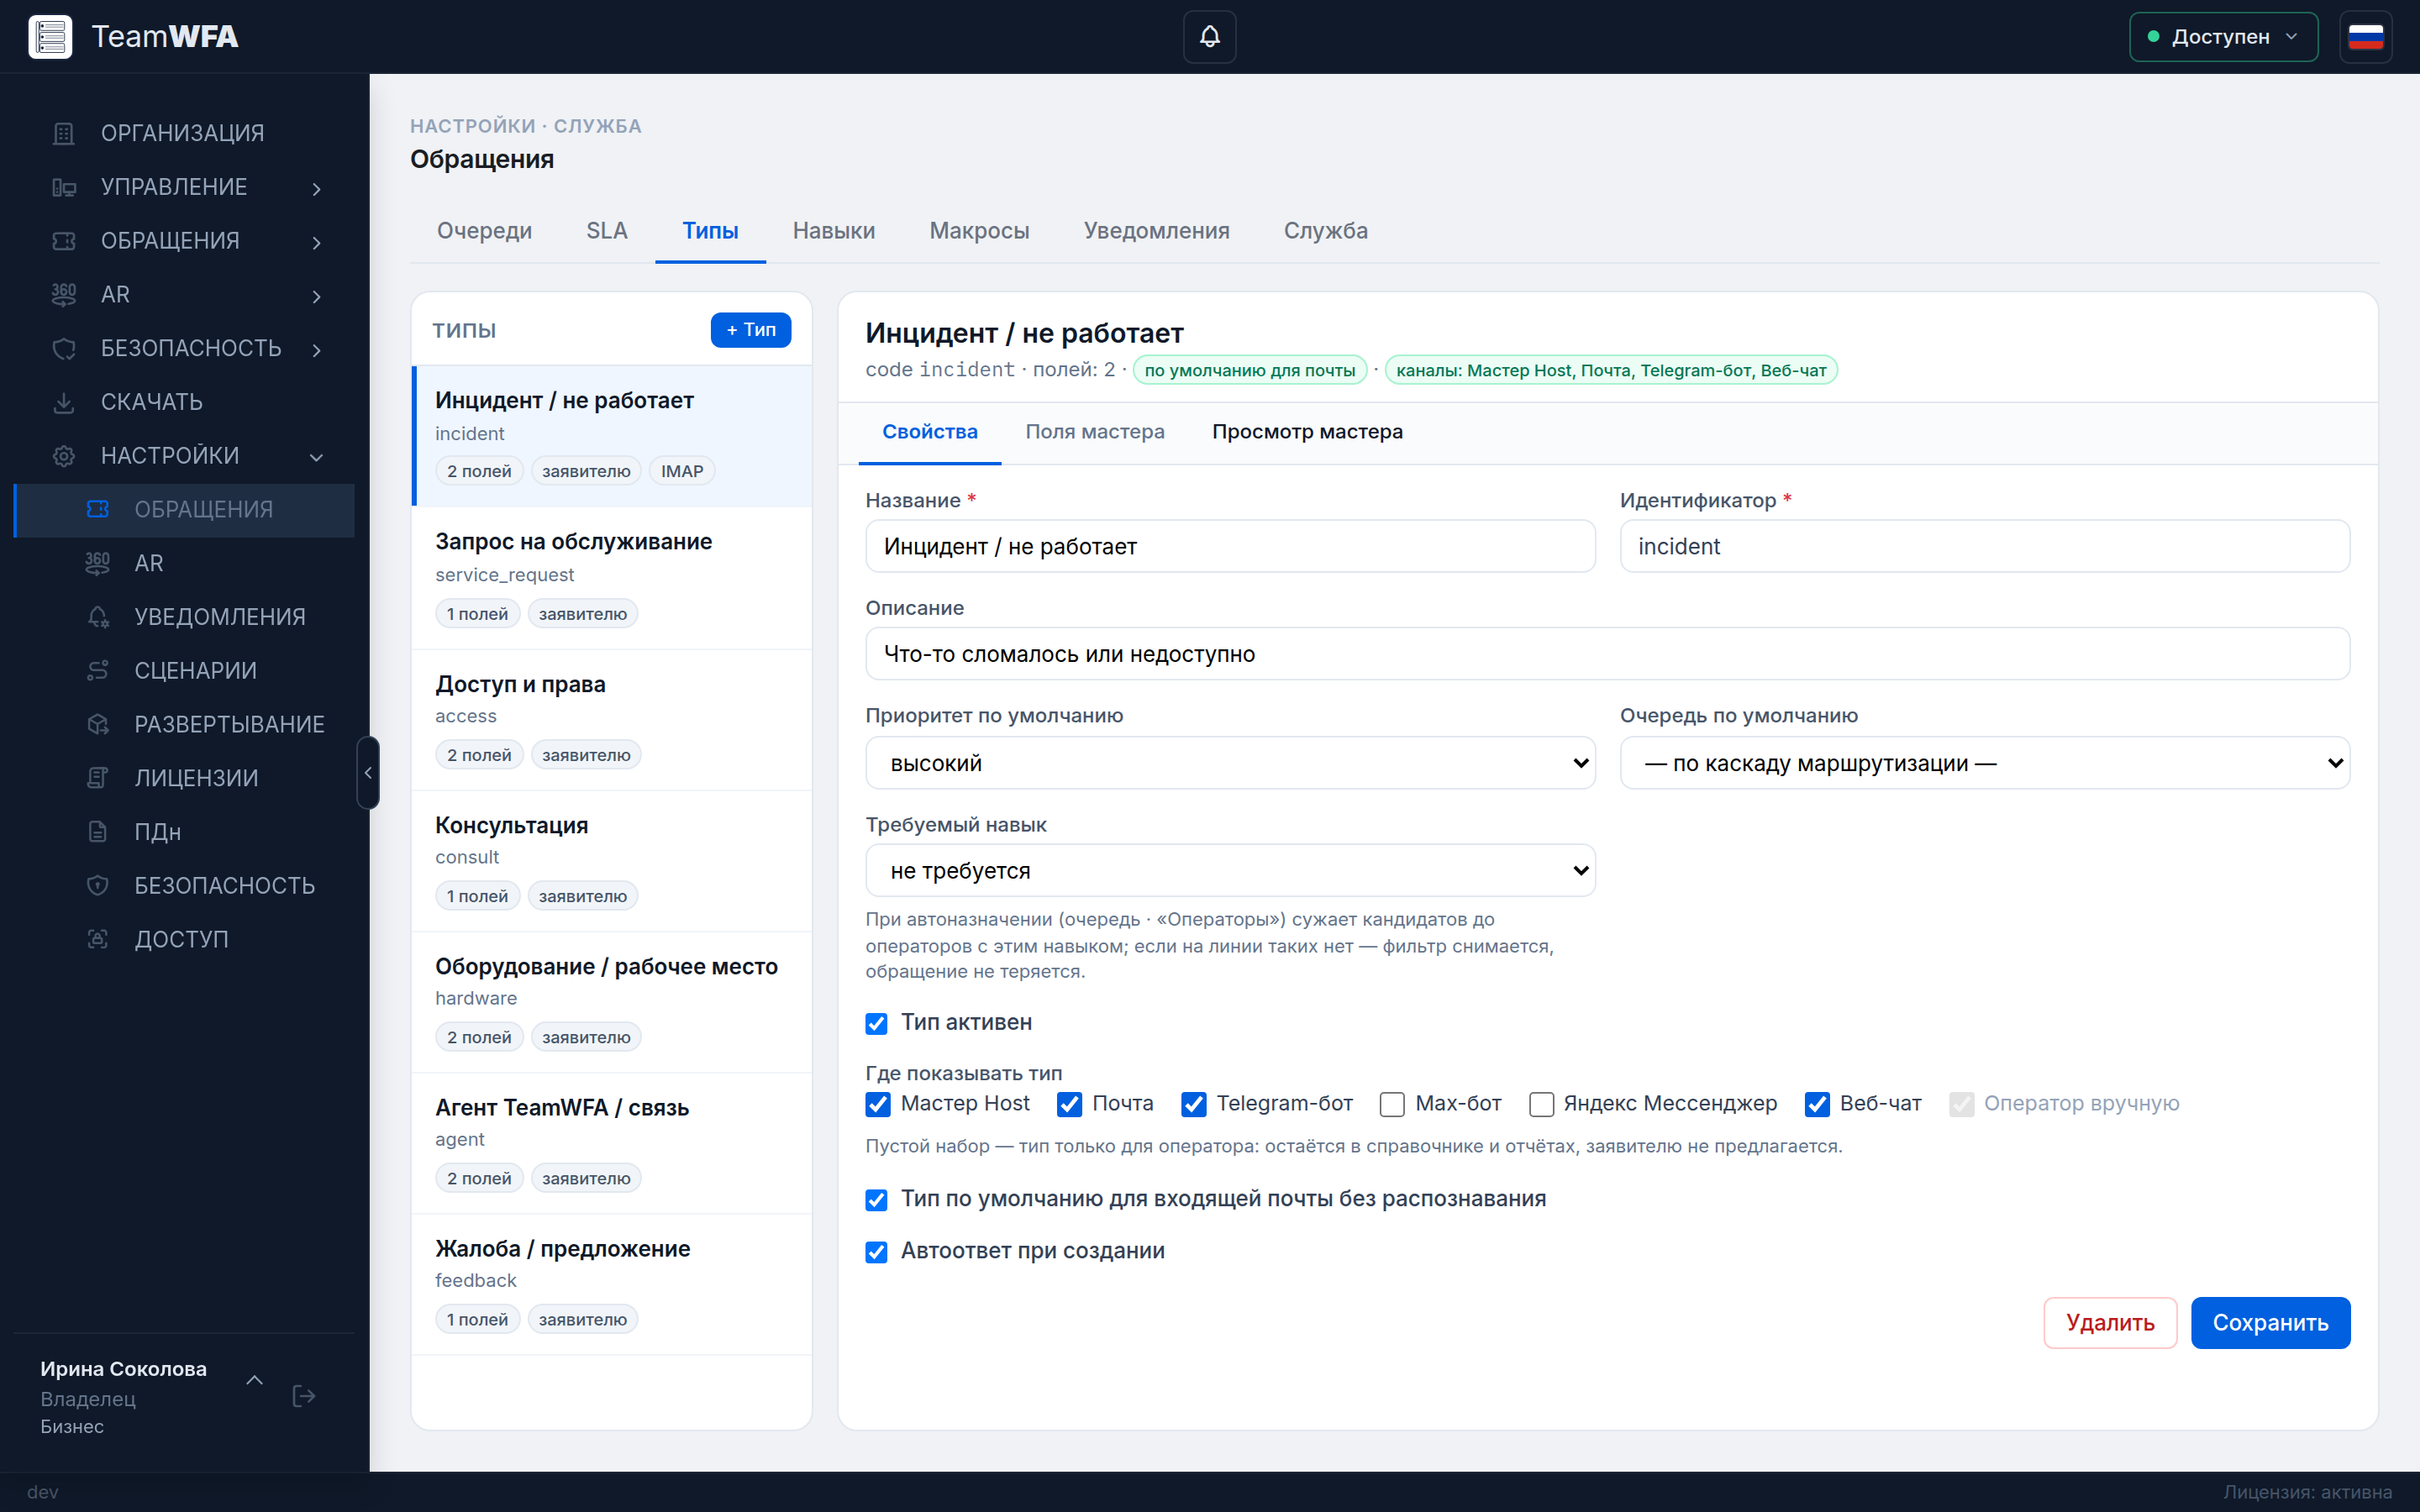Viewport: 2420px width, 1512px height.
Task: Open the Приоритет по умолчанию dropdown
Action: coord(1230,763)
